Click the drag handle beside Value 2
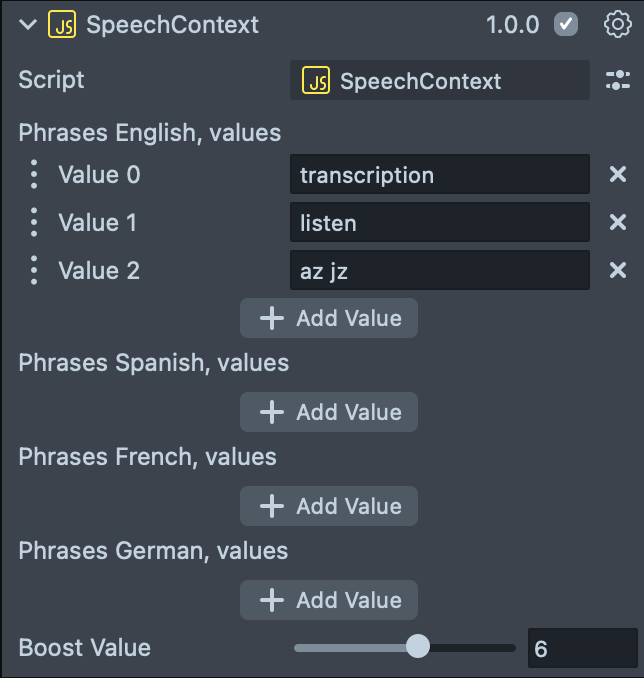This screenshot has width=644, height=678. coord(34,270)
